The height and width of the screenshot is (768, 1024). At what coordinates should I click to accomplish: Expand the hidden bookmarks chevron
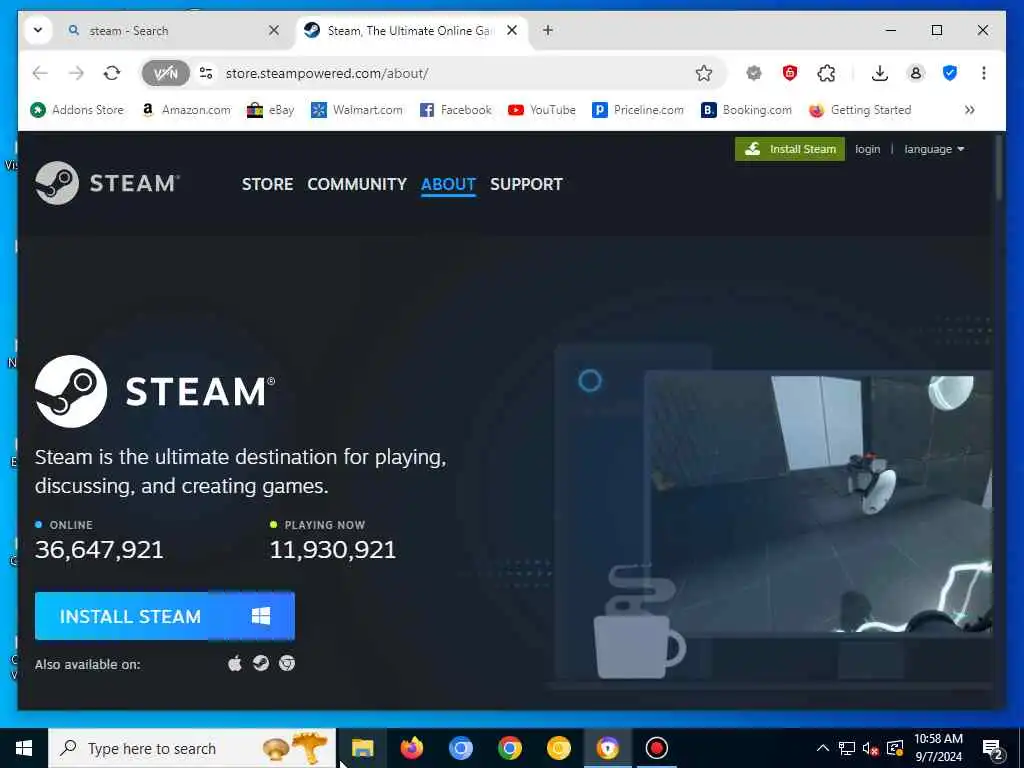[x=970, y=110]
